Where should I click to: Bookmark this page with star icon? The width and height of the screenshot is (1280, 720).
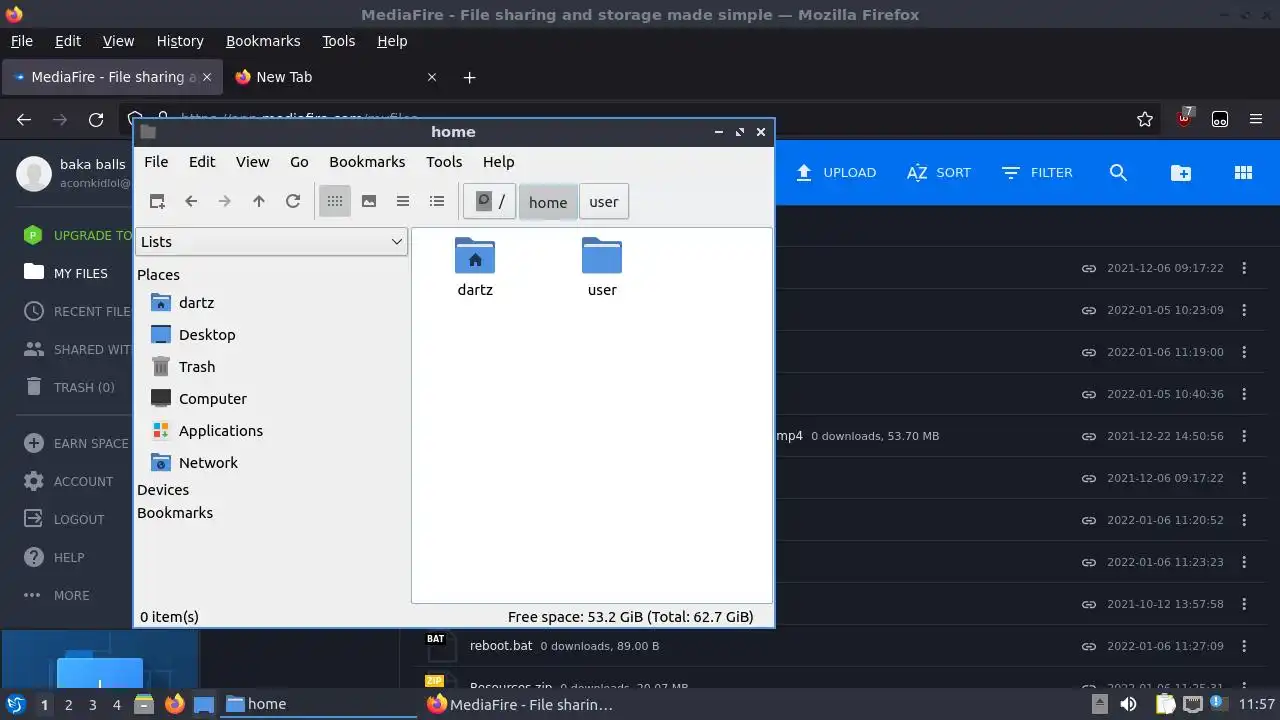point(1145,119)
